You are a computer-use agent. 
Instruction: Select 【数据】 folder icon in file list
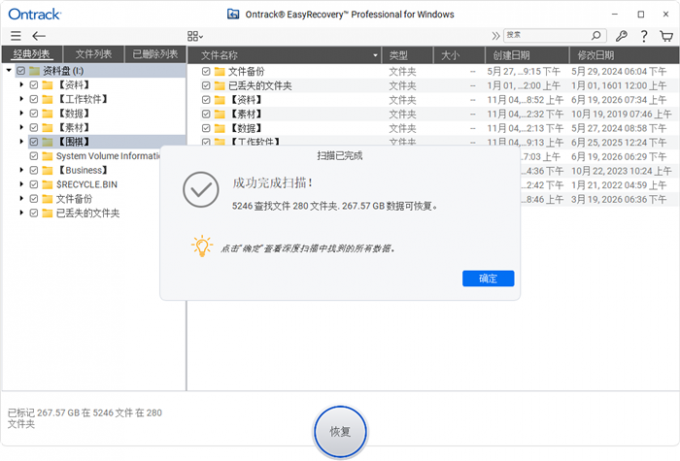click(x=220, y=128)
